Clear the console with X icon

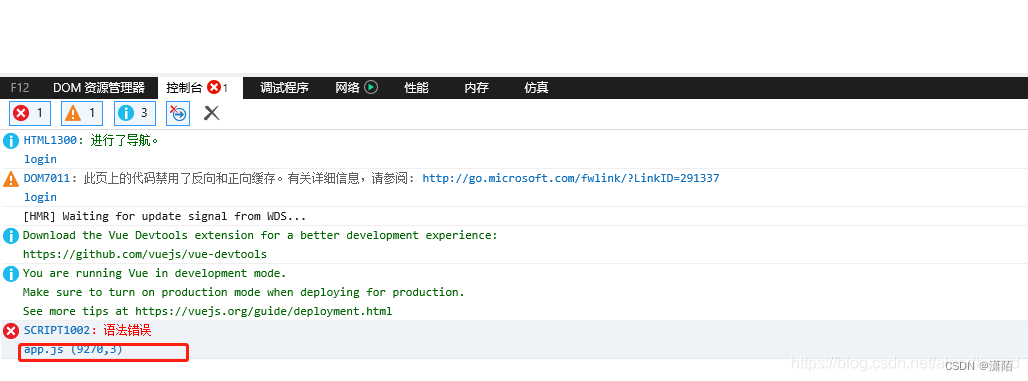click(211, 113)
